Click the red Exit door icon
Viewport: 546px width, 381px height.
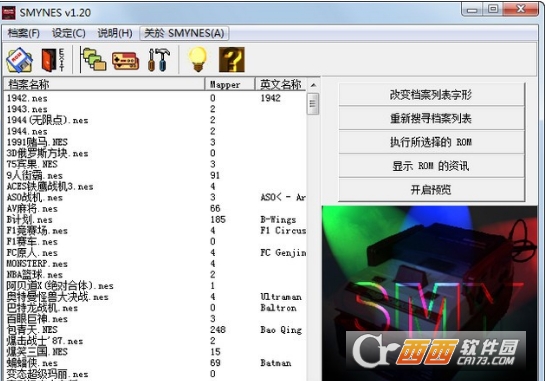coord(53,60)
